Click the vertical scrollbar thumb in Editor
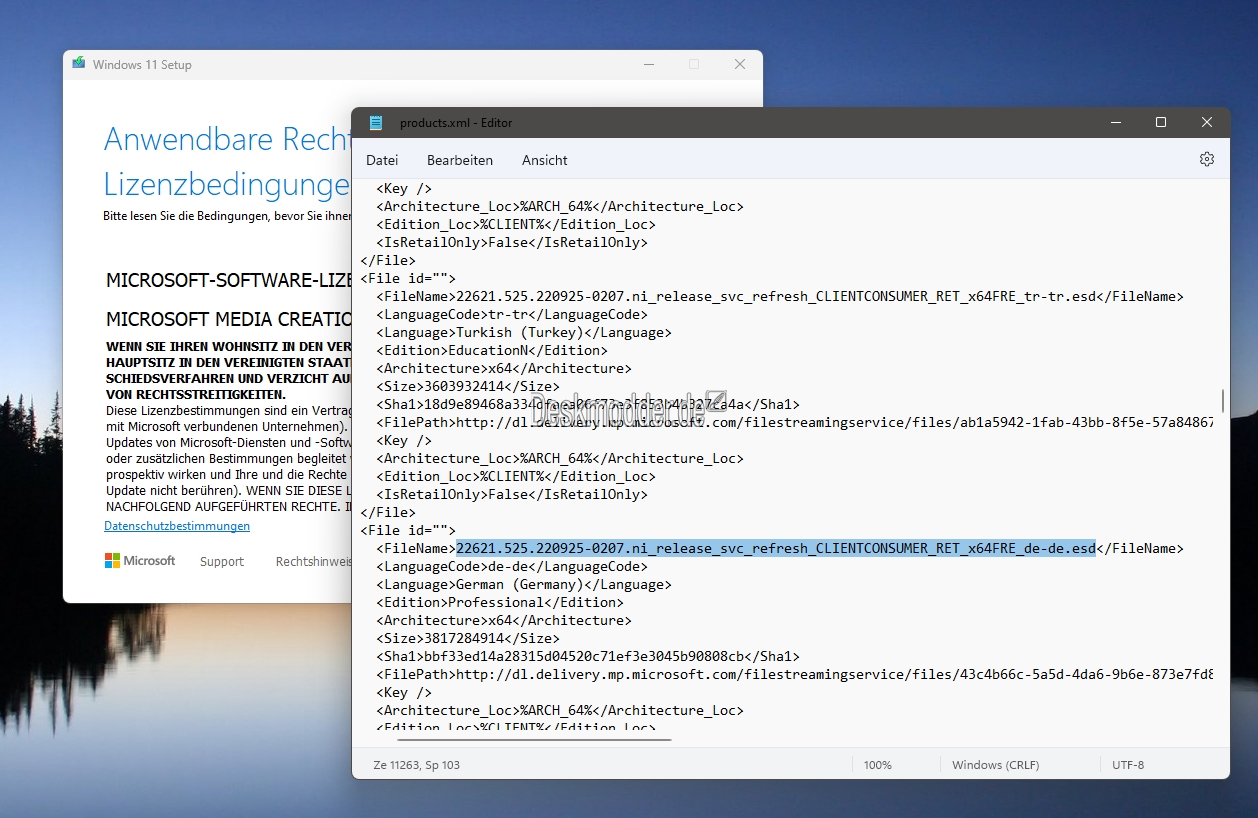This screenshot has height=818, width=1258. coord(1224,400)
